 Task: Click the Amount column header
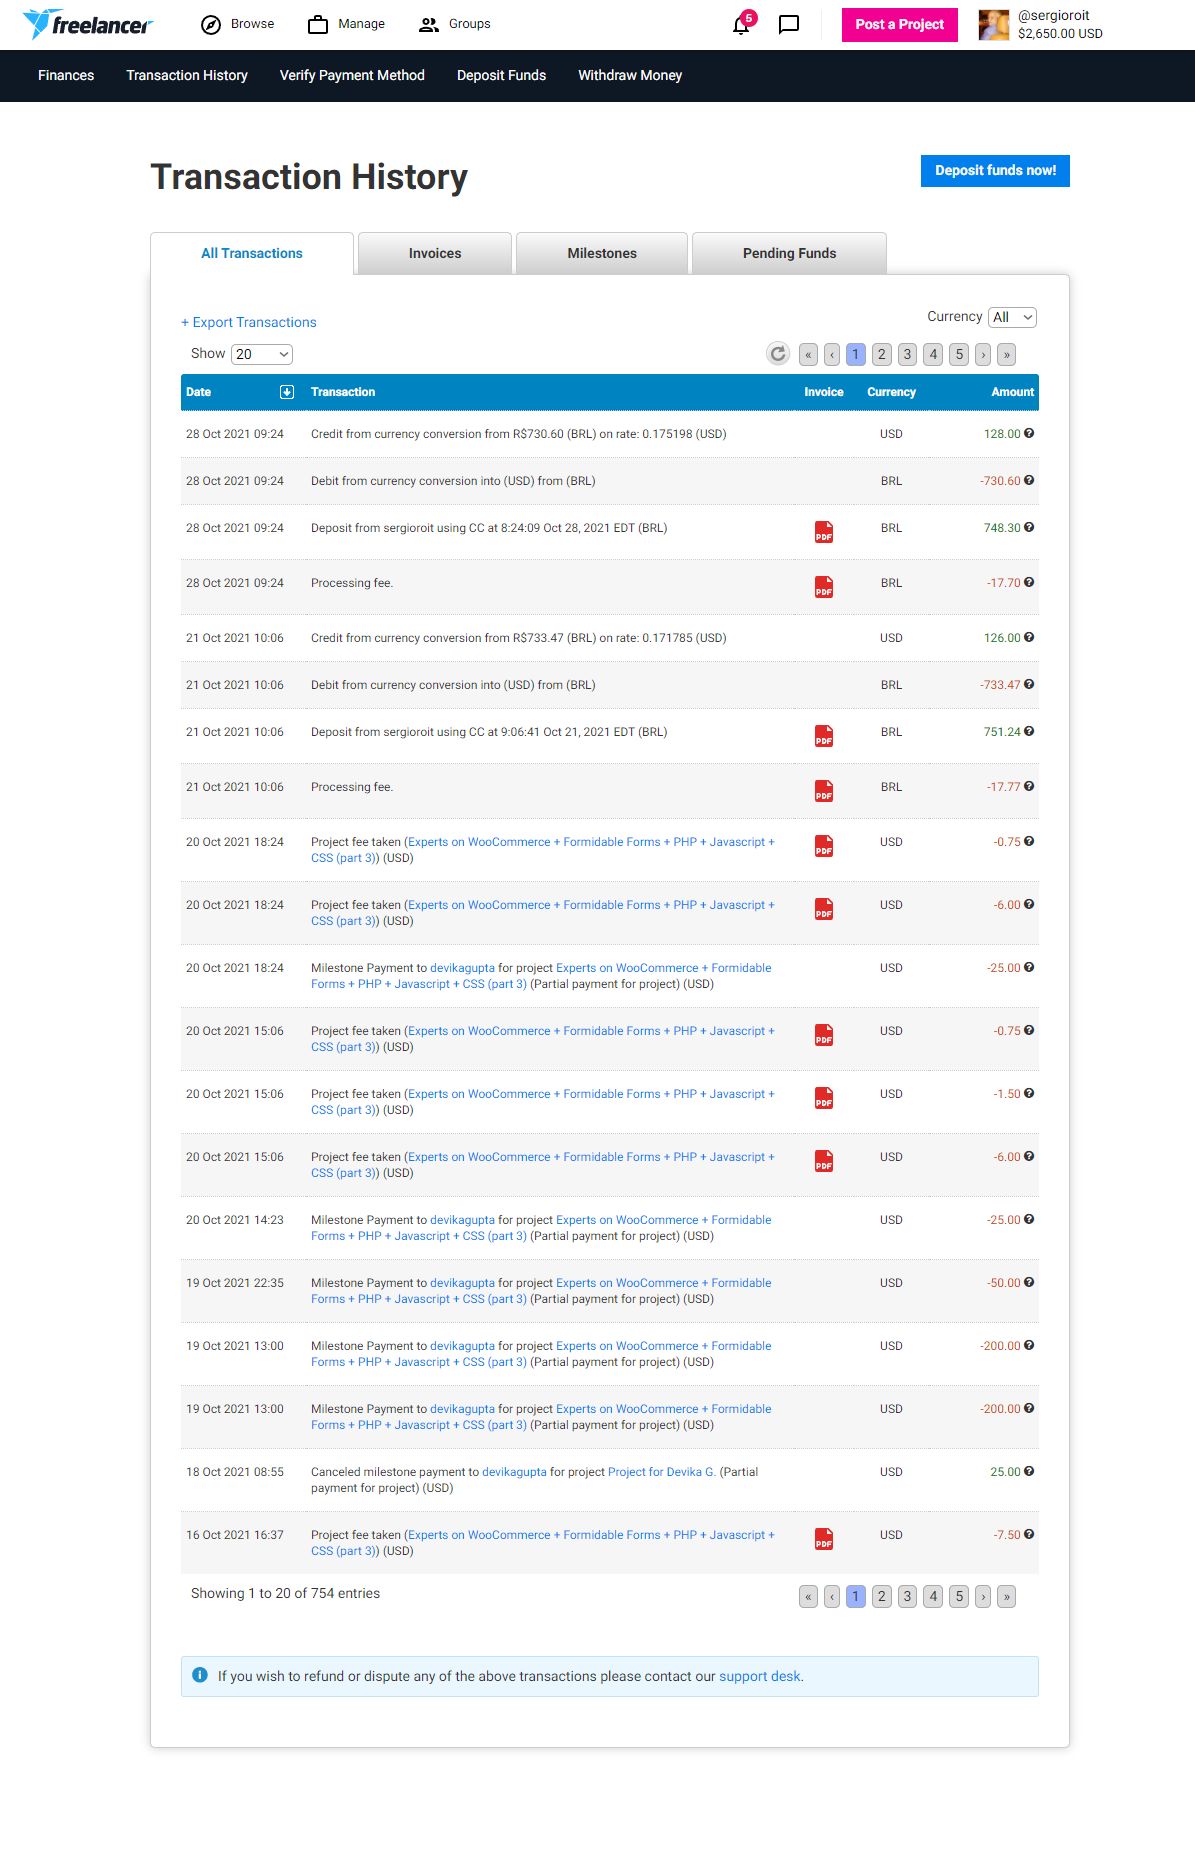pos(1012,392)
